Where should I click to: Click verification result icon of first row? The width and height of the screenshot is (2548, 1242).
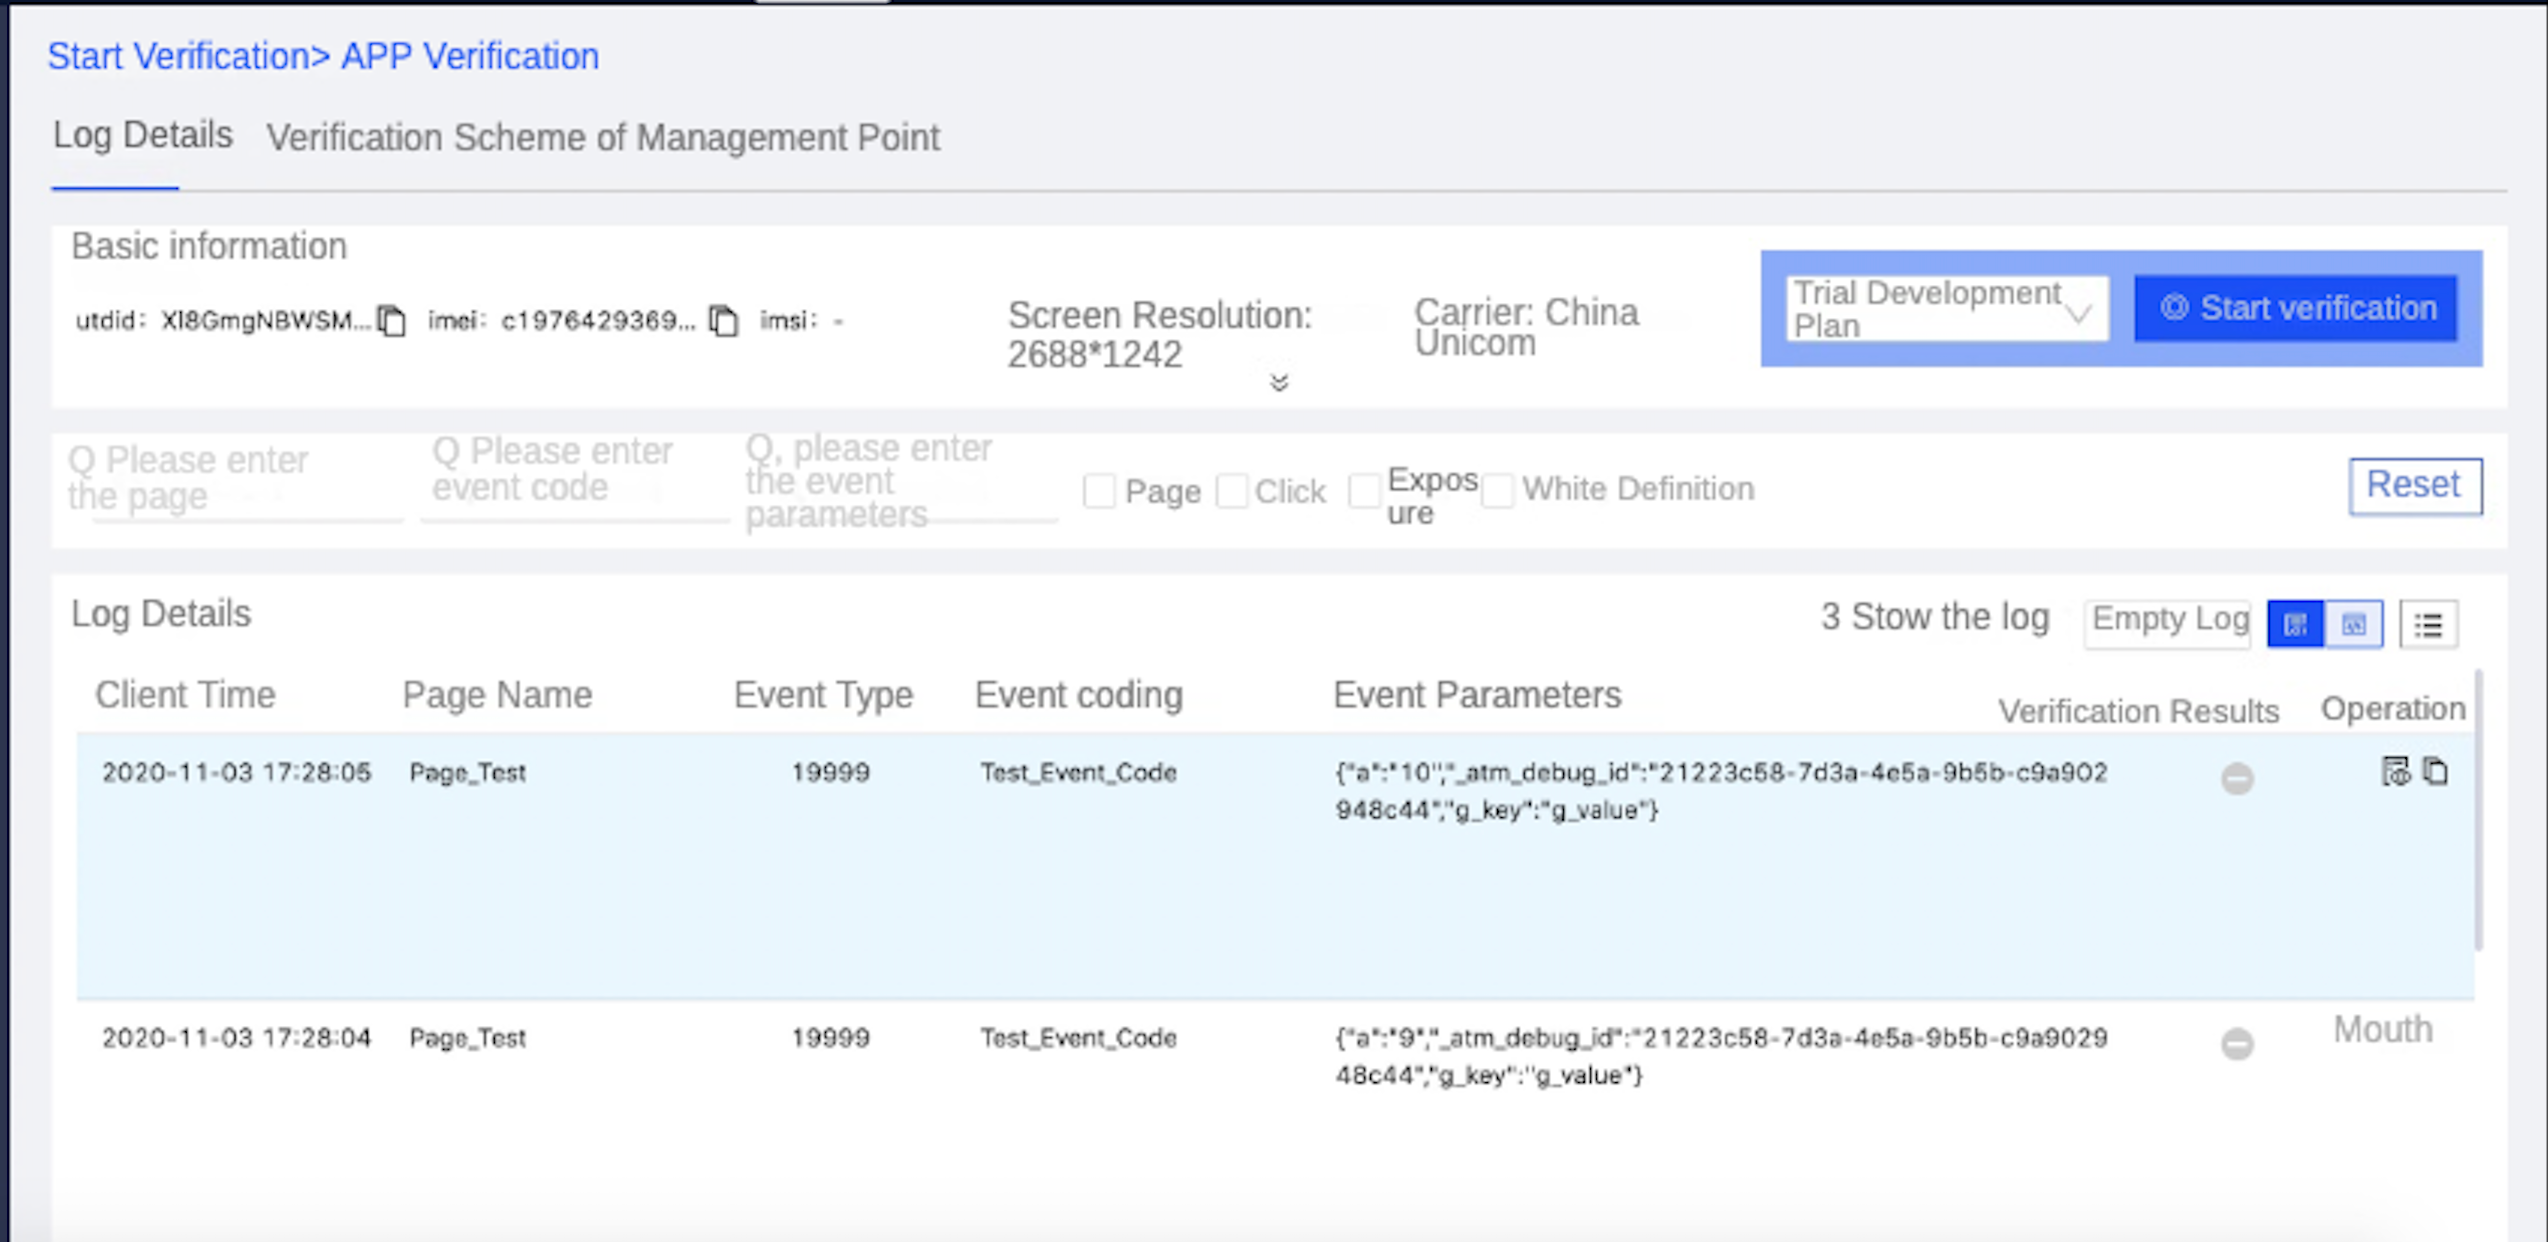tap(2237, 778)
